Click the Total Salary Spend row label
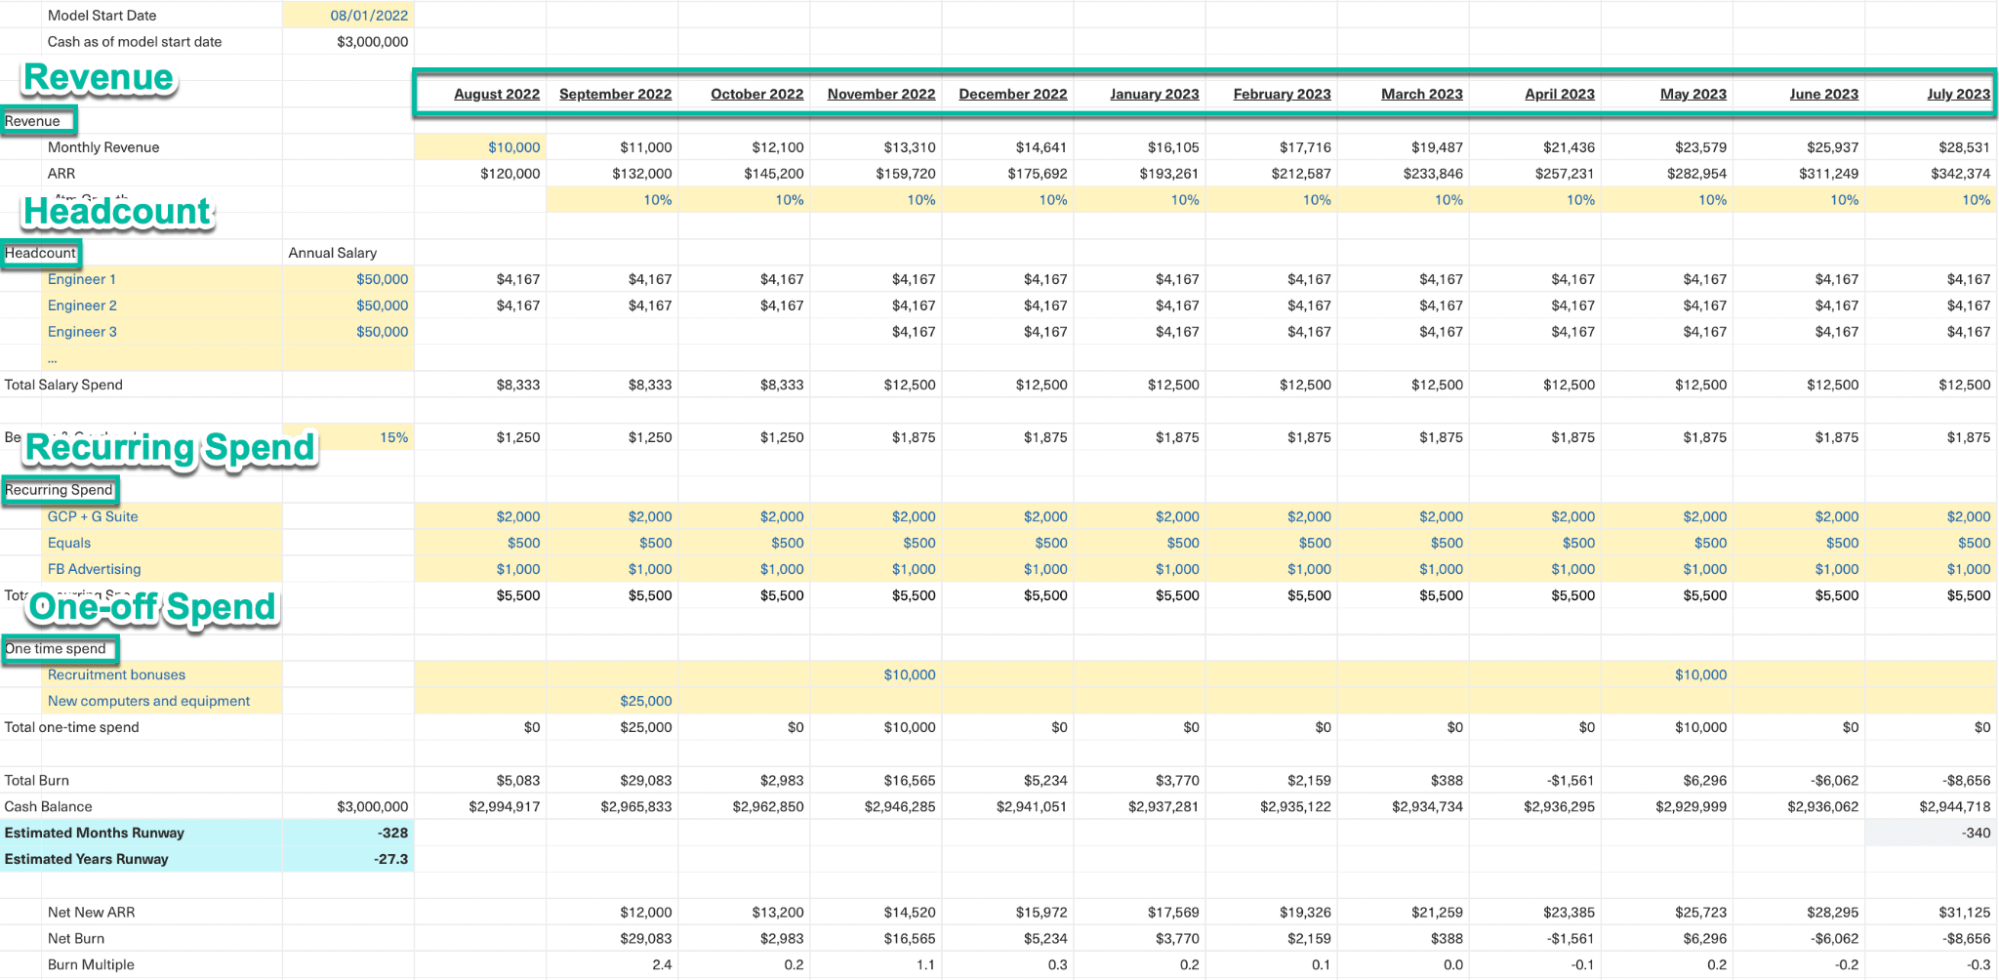The height and width of the screenshot is (980, 1999). coord(63,384)
